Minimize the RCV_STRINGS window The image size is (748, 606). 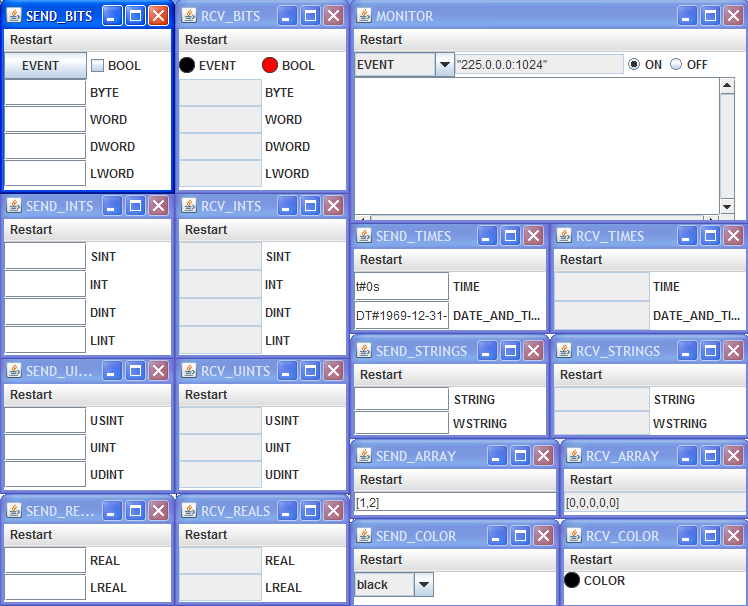pos(686,351)
